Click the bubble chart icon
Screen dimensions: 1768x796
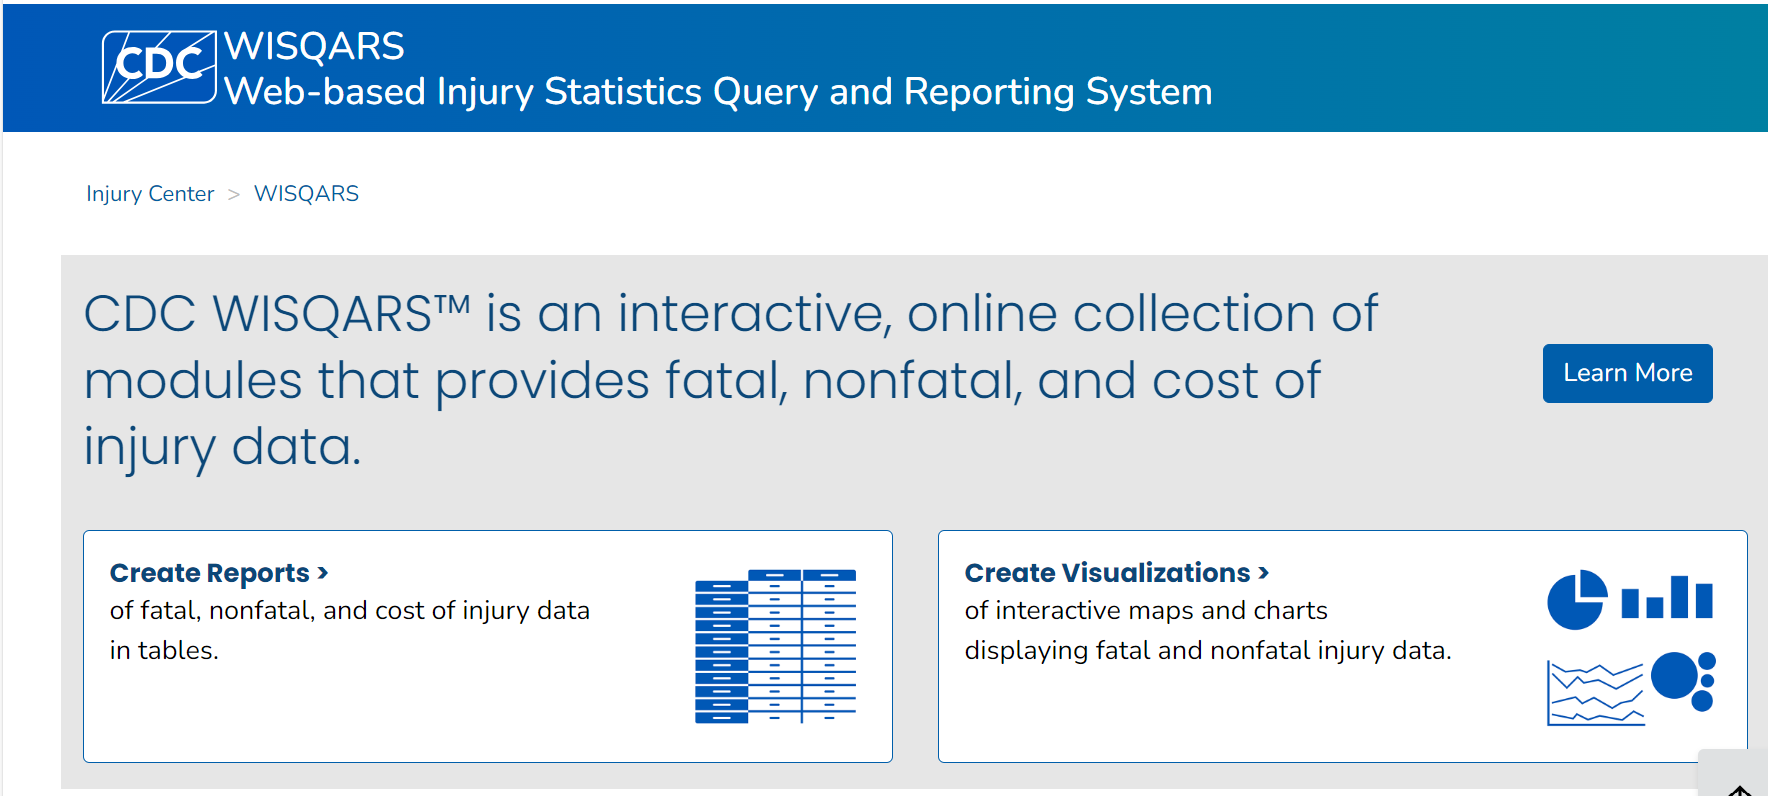coord(1684,681)
